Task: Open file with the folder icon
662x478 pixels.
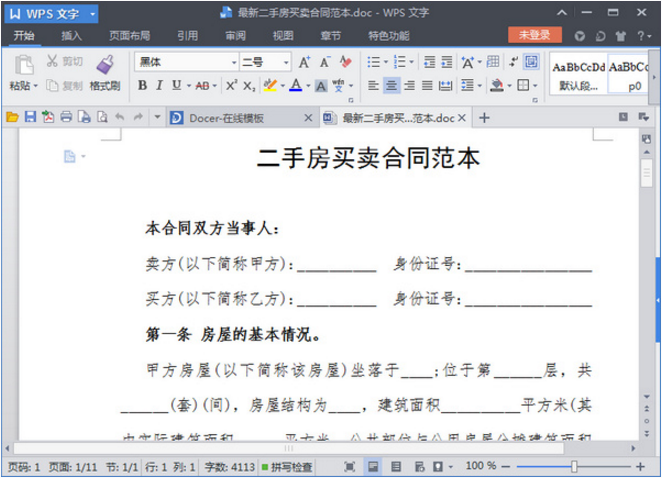Action: [12, 117]
